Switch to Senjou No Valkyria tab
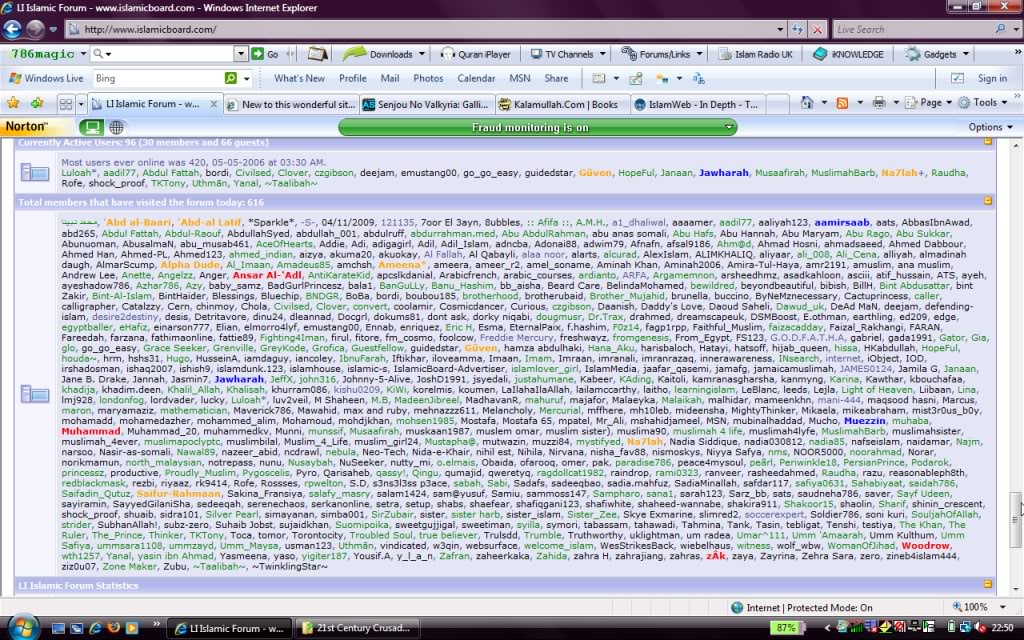 coord(426,104)
